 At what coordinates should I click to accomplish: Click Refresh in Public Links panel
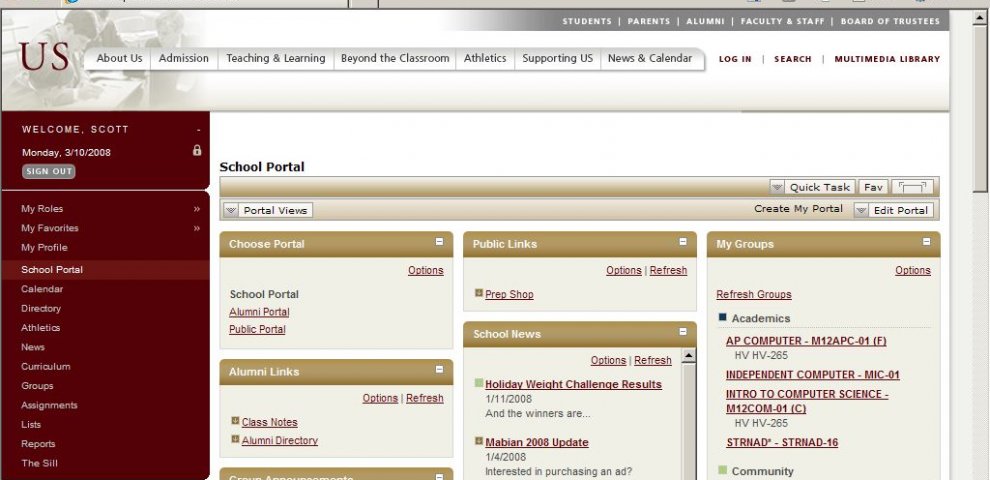(668, 270)
